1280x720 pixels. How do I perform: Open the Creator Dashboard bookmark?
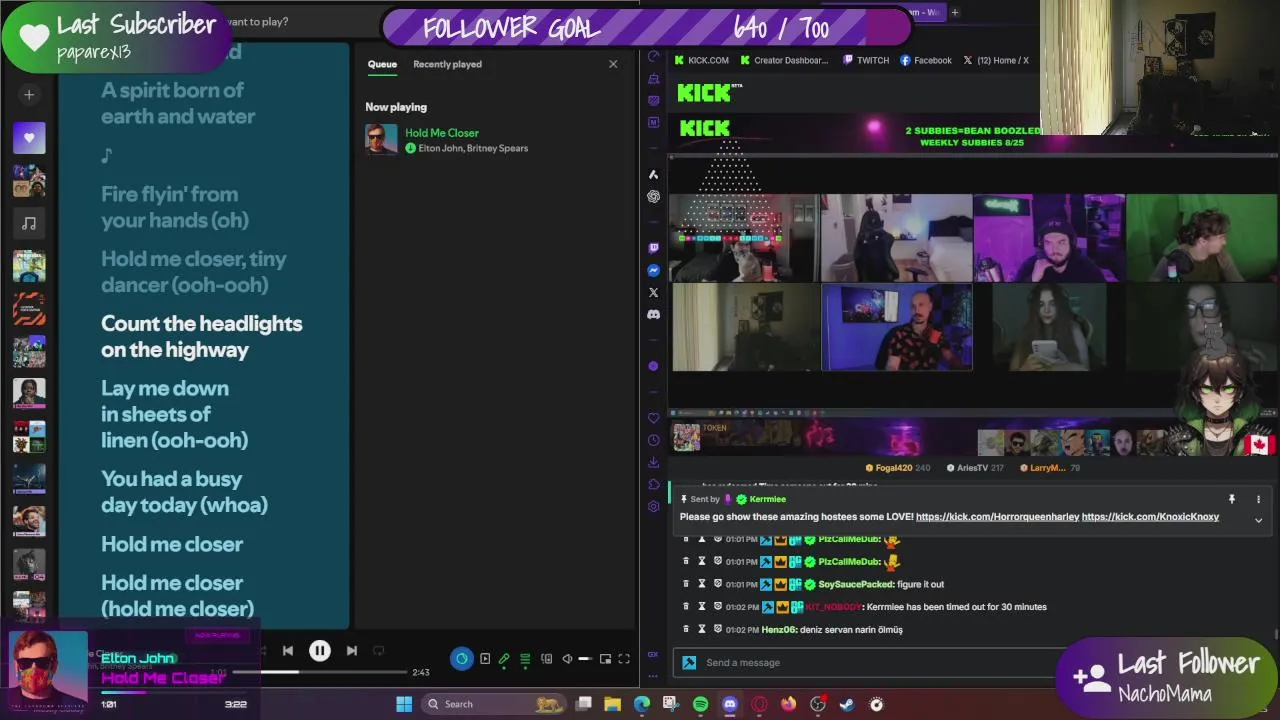tap(784, 60)
